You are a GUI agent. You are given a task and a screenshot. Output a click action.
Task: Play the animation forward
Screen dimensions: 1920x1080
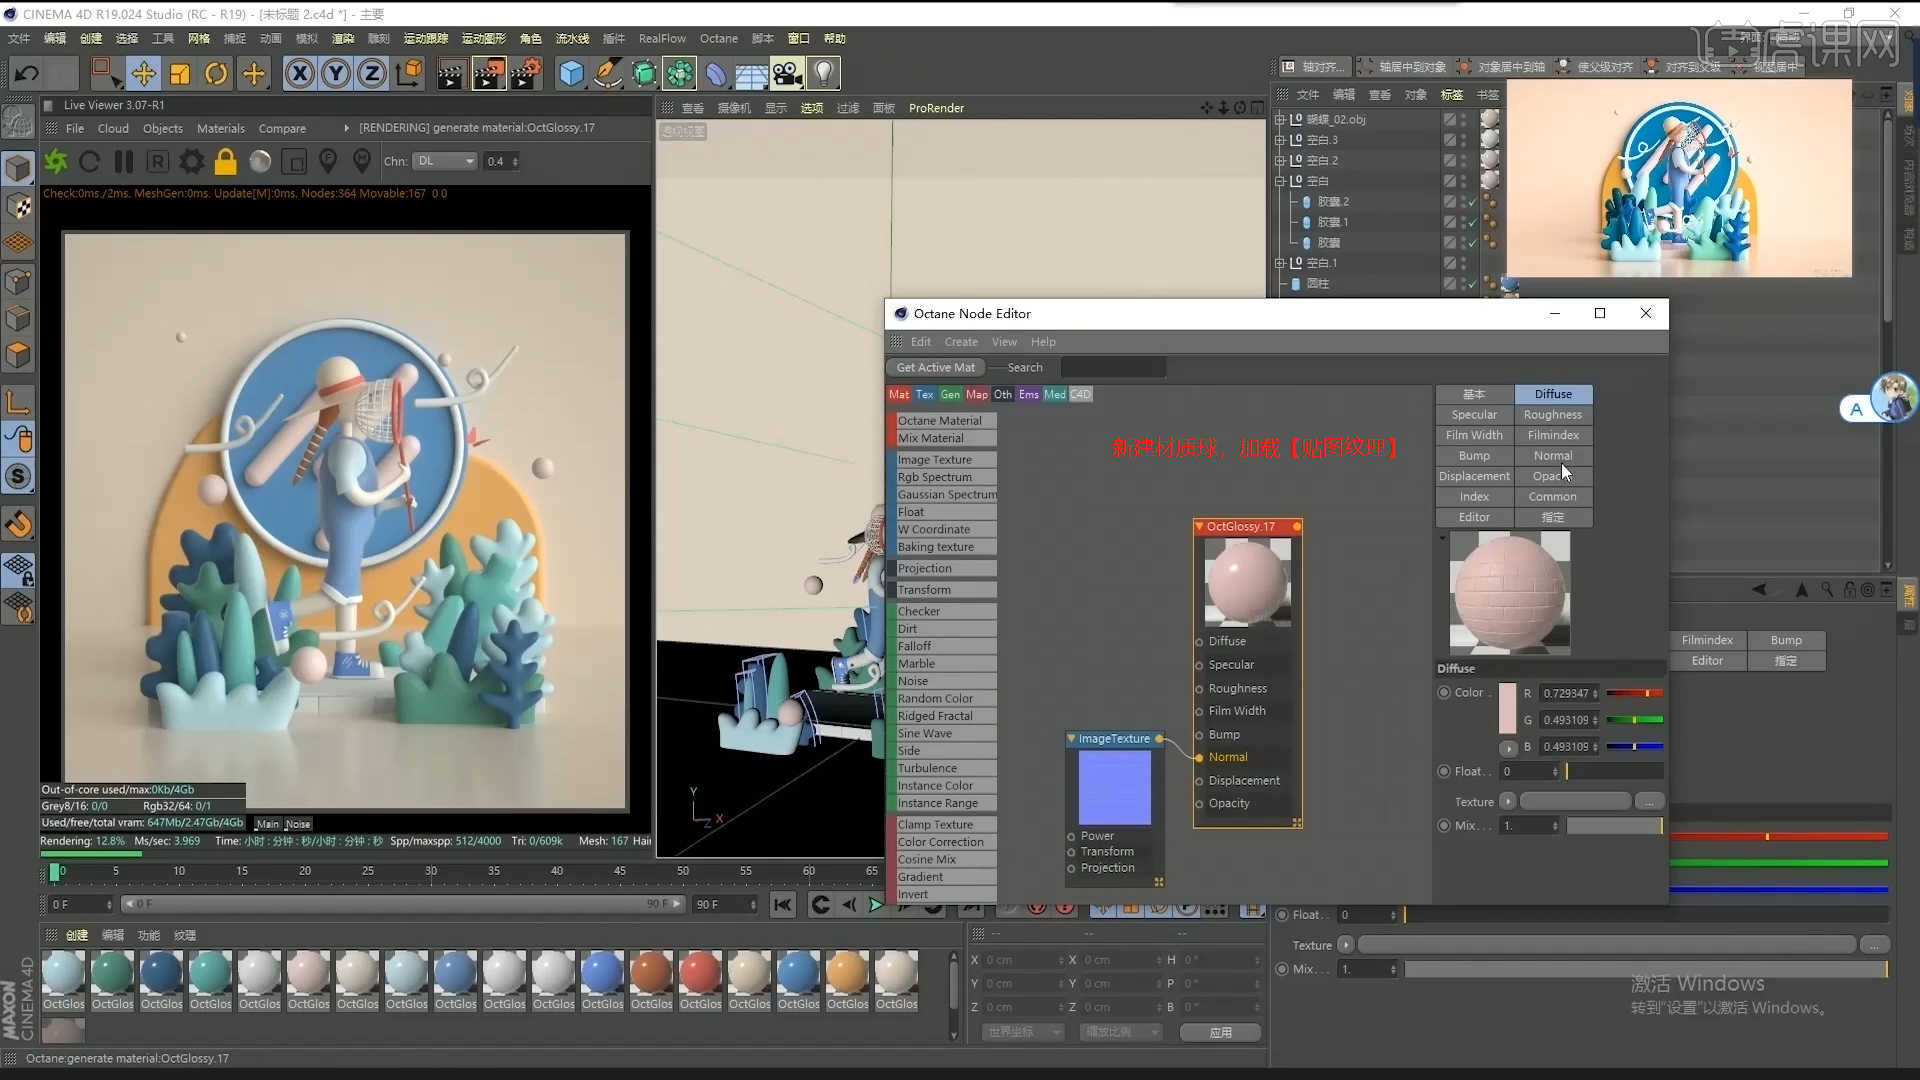point(876,905)
